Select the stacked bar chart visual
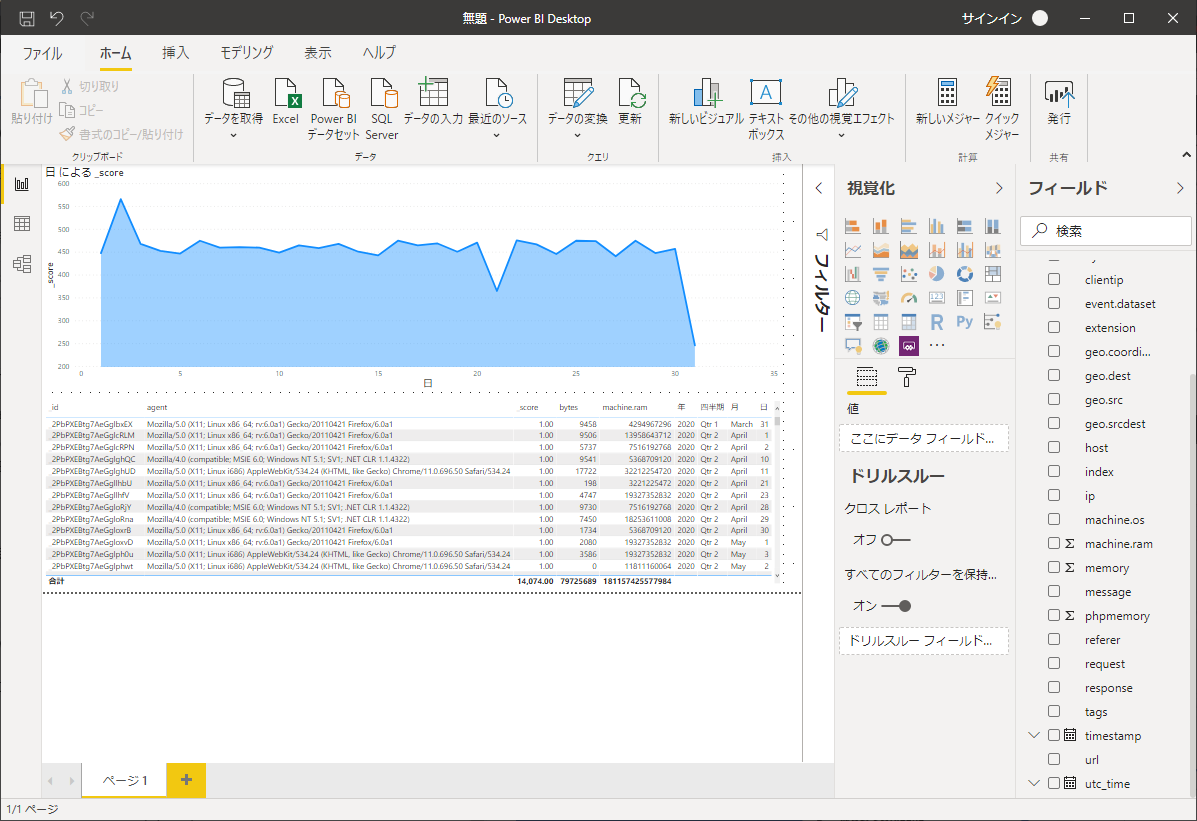Screen dimensions: 1197x821 pos(853,226)
